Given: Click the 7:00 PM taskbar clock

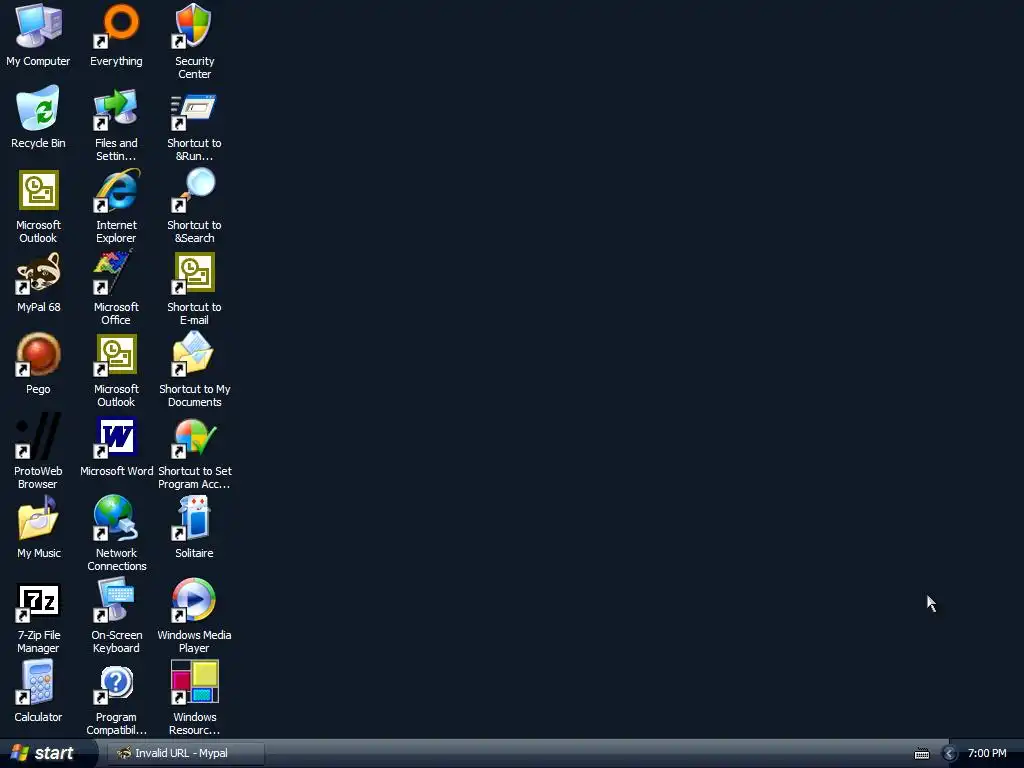Looking at the screenshot, I should coord(987,754).
